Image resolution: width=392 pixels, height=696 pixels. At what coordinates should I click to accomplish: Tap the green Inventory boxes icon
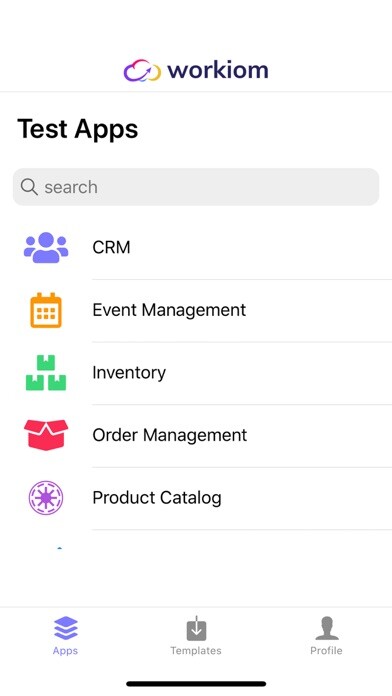pos(46,372)
